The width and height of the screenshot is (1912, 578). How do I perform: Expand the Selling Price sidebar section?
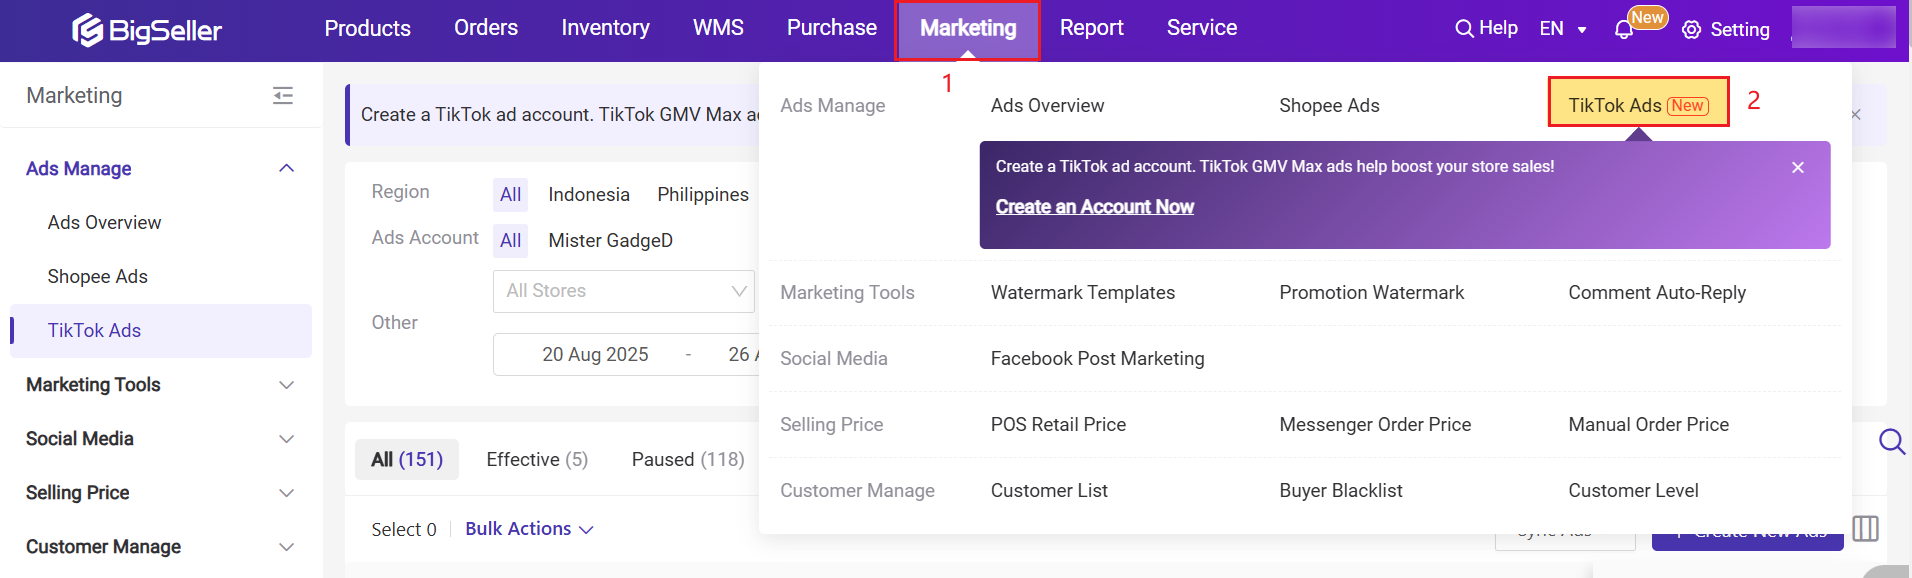(x=161, y=493)
